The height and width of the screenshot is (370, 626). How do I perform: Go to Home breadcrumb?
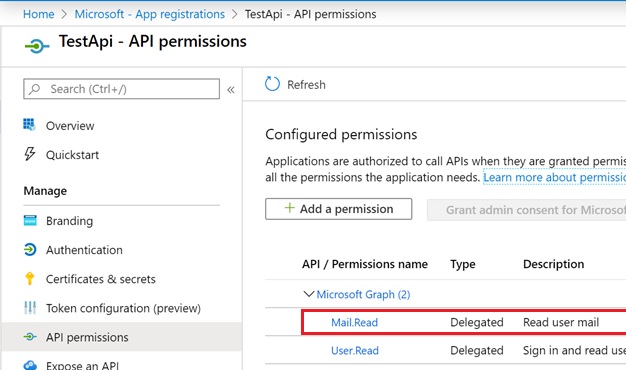point(38,14)
